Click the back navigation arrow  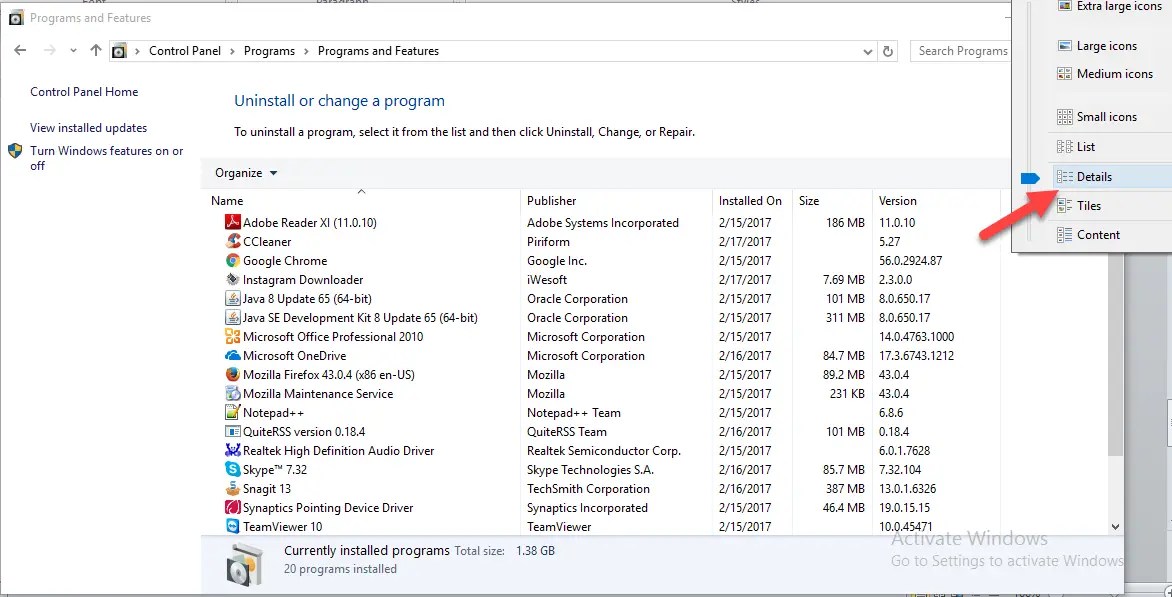coord(21,50)
